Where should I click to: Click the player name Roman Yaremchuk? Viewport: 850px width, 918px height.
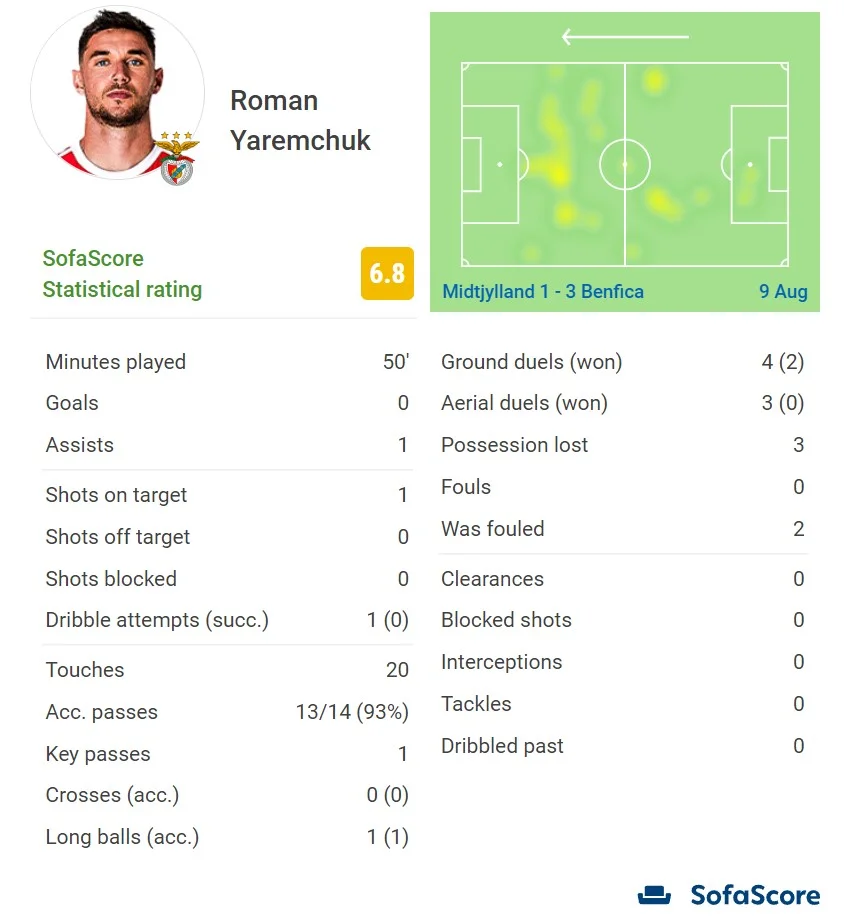tap(300, 121)
